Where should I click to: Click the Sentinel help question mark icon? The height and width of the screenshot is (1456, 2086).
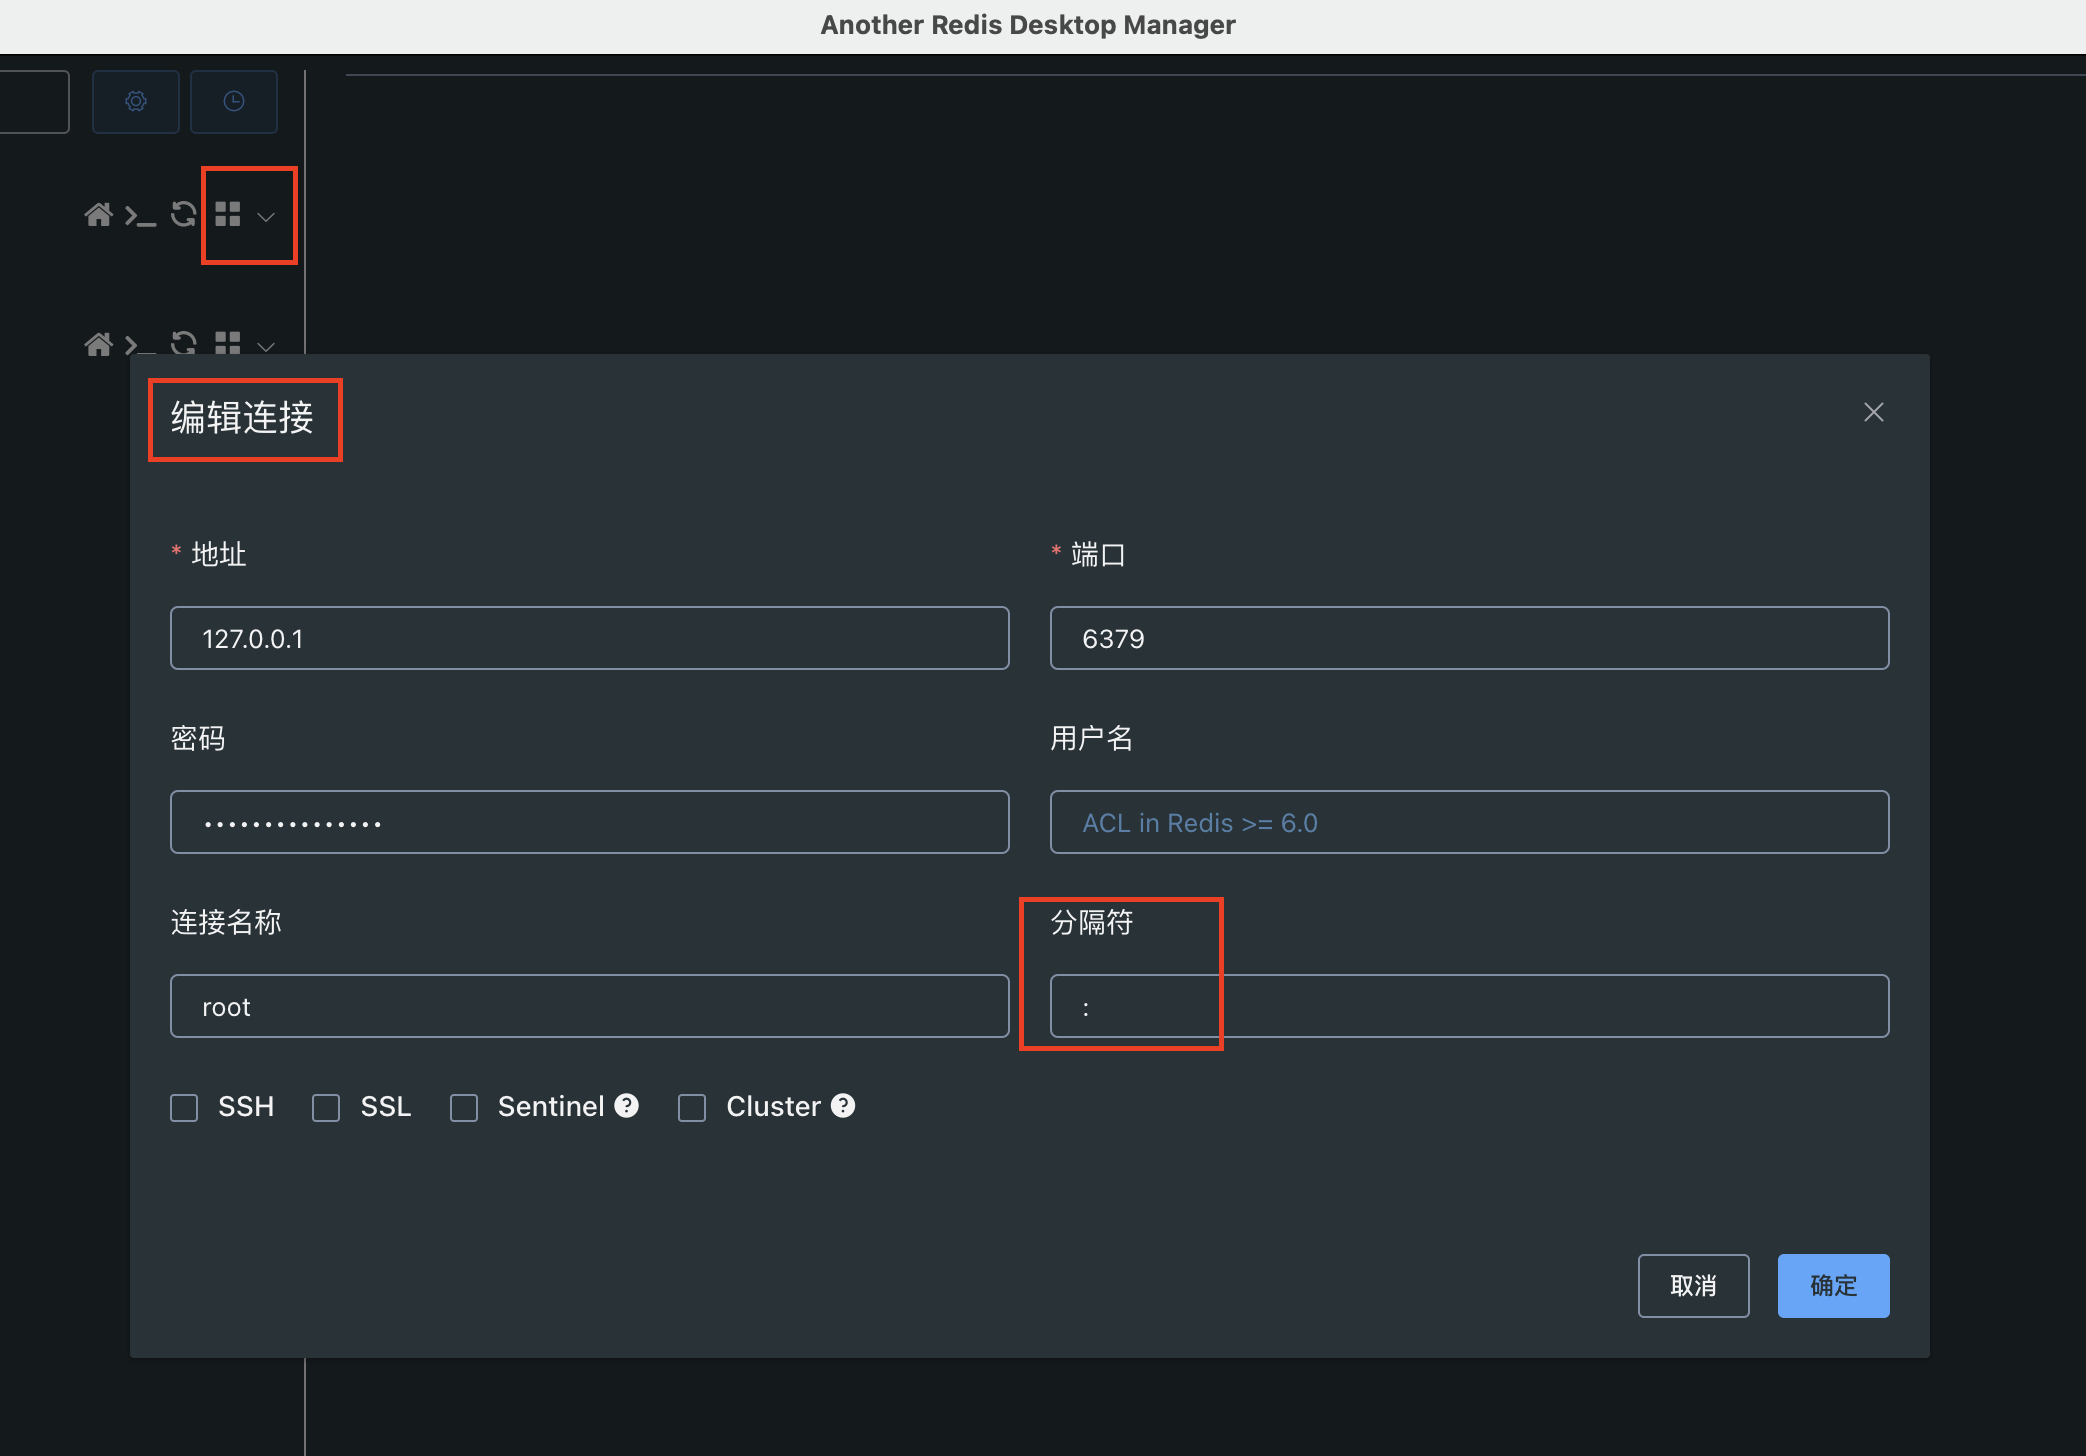pos(627,1105)
